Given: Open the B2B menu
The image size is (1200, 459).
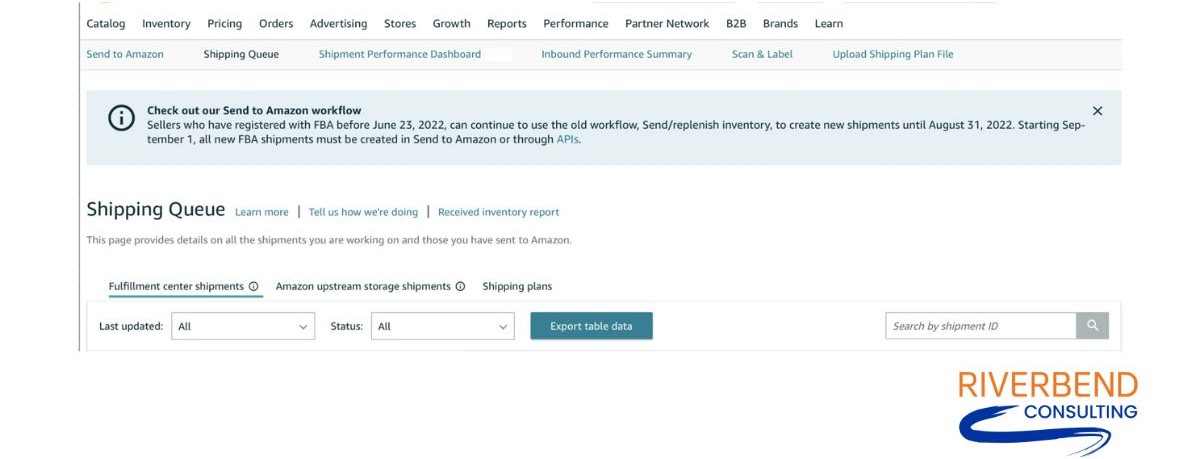Looking at the screenshot, I should click(x=736, y=23).
